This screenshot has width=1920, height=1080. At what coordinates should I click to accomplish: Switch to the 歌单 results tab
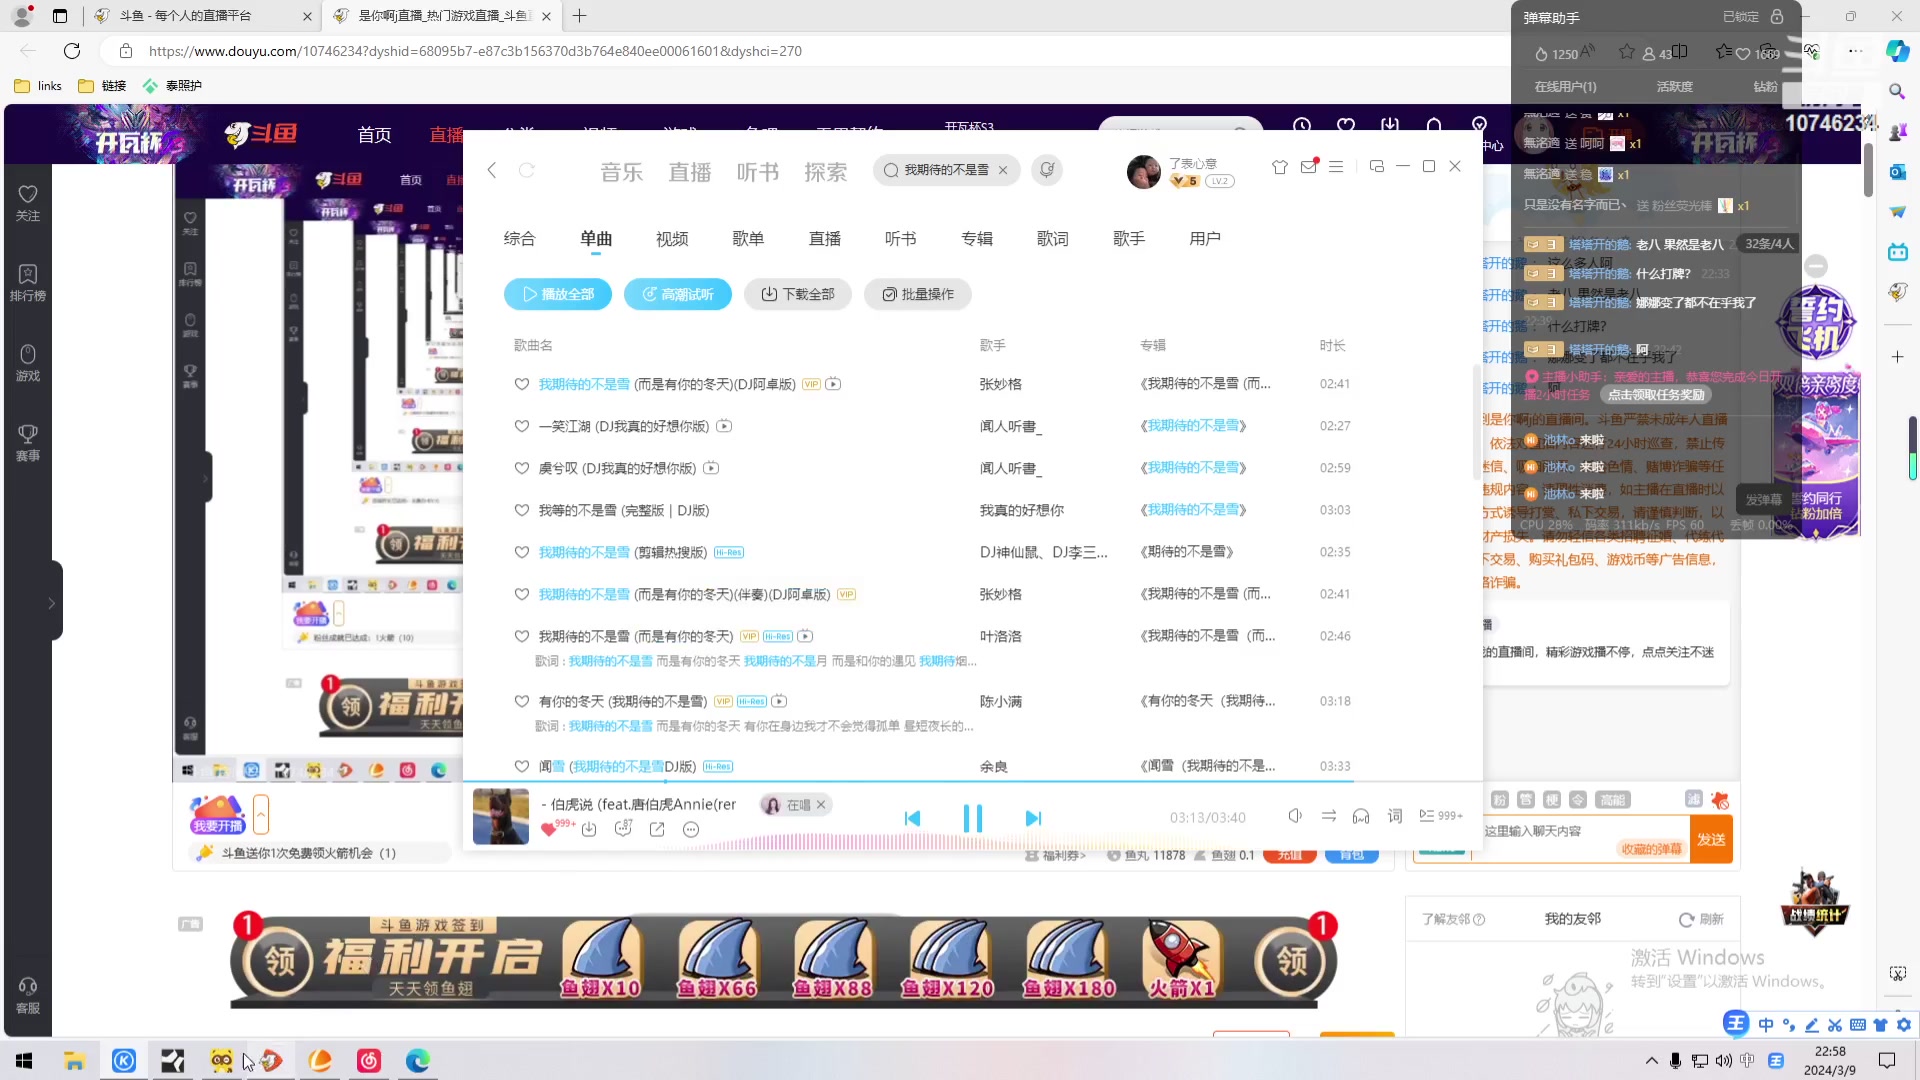coord(748,239)
